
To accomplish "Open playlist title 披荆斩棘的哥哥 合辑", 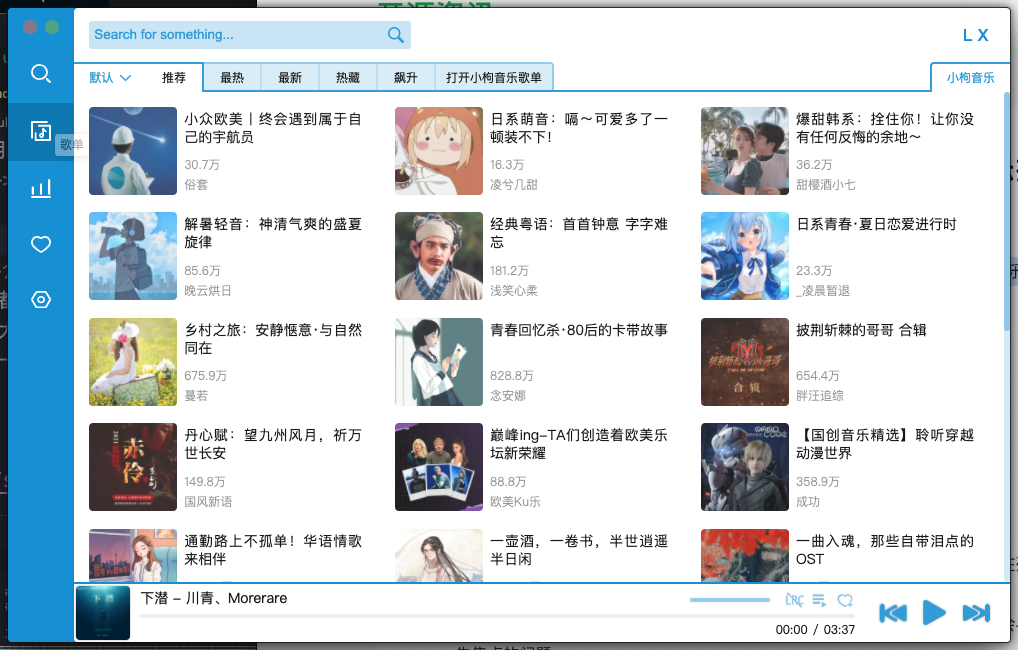I will click(x=861, y=330).
